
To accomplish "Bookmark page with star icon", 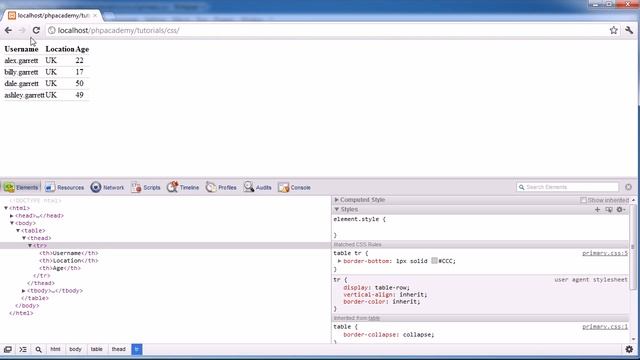I will click(x=613, y=30).
